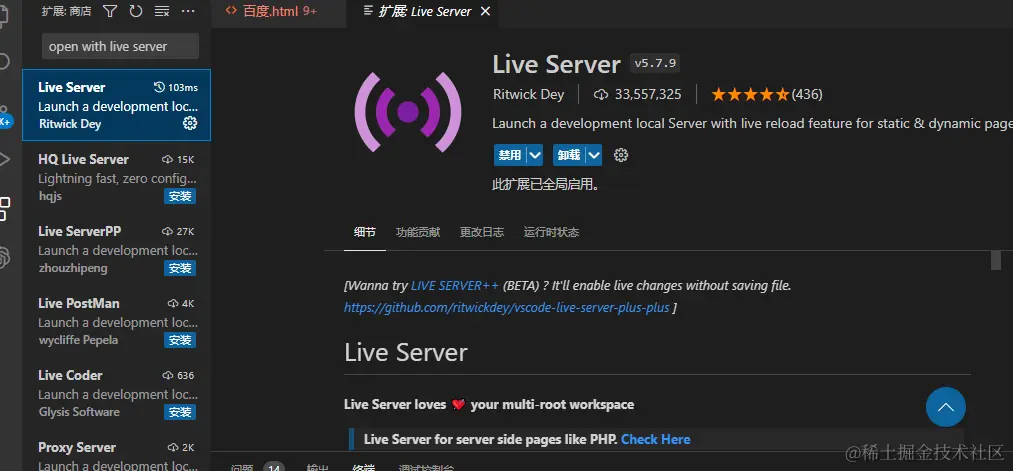Clear extension search results icon
Image resolution: width=1013 pixels, height=471 pixels.
tap(162, 11)
